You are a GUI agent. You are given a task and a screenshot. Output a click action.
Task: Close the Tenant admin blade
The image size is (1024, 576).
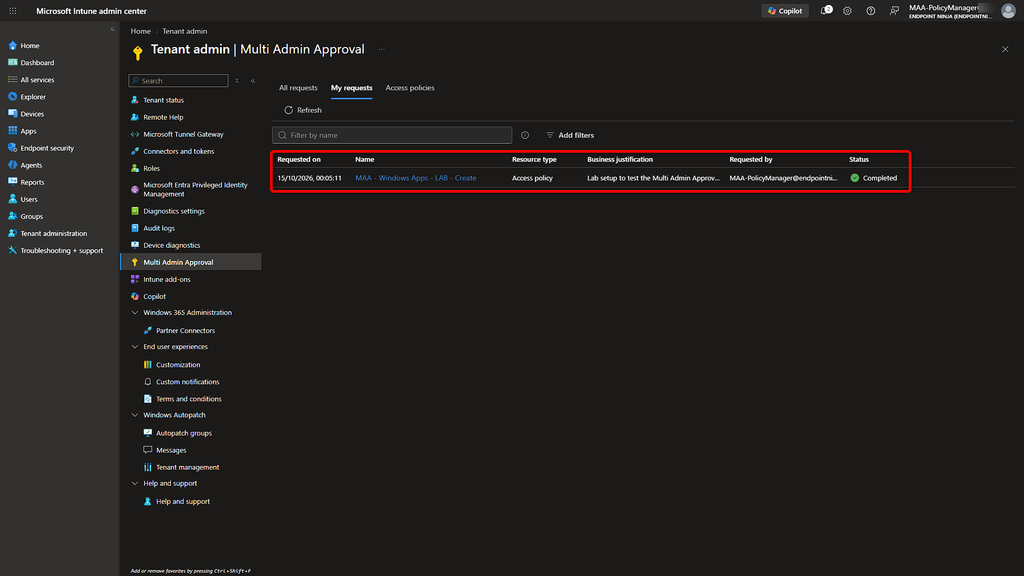(1005, 49)
